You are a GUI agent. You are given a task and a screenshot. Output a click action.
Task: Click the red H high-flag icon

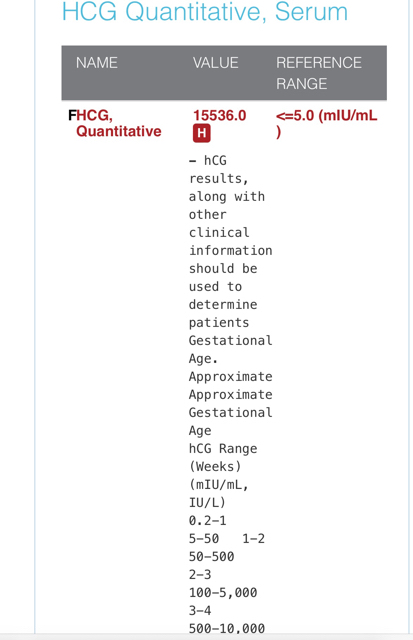tap(202, 133)
